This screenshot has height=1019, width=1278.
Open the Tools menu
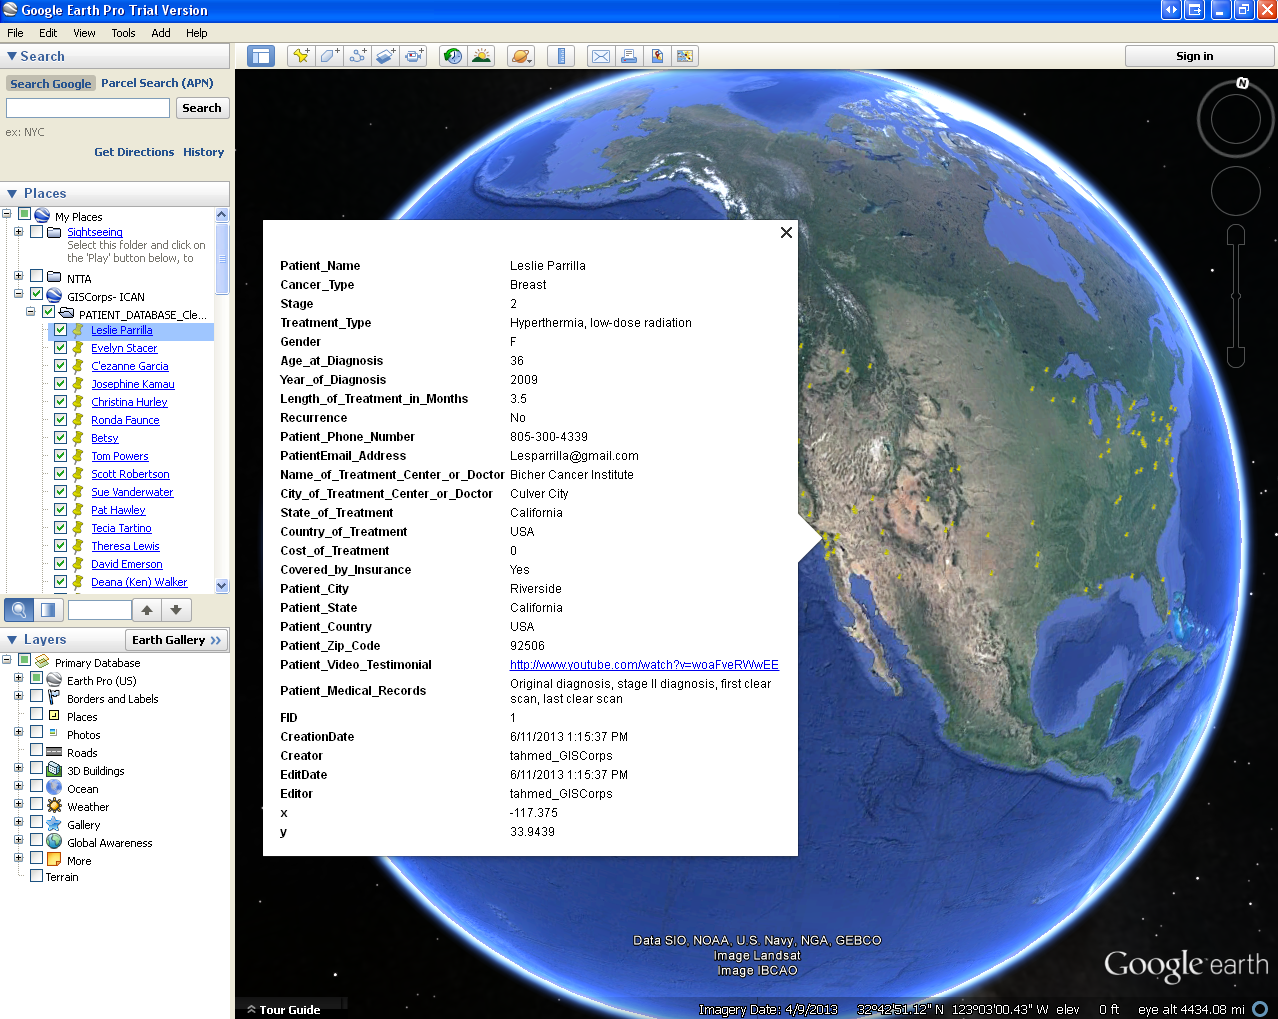[123, 33]
